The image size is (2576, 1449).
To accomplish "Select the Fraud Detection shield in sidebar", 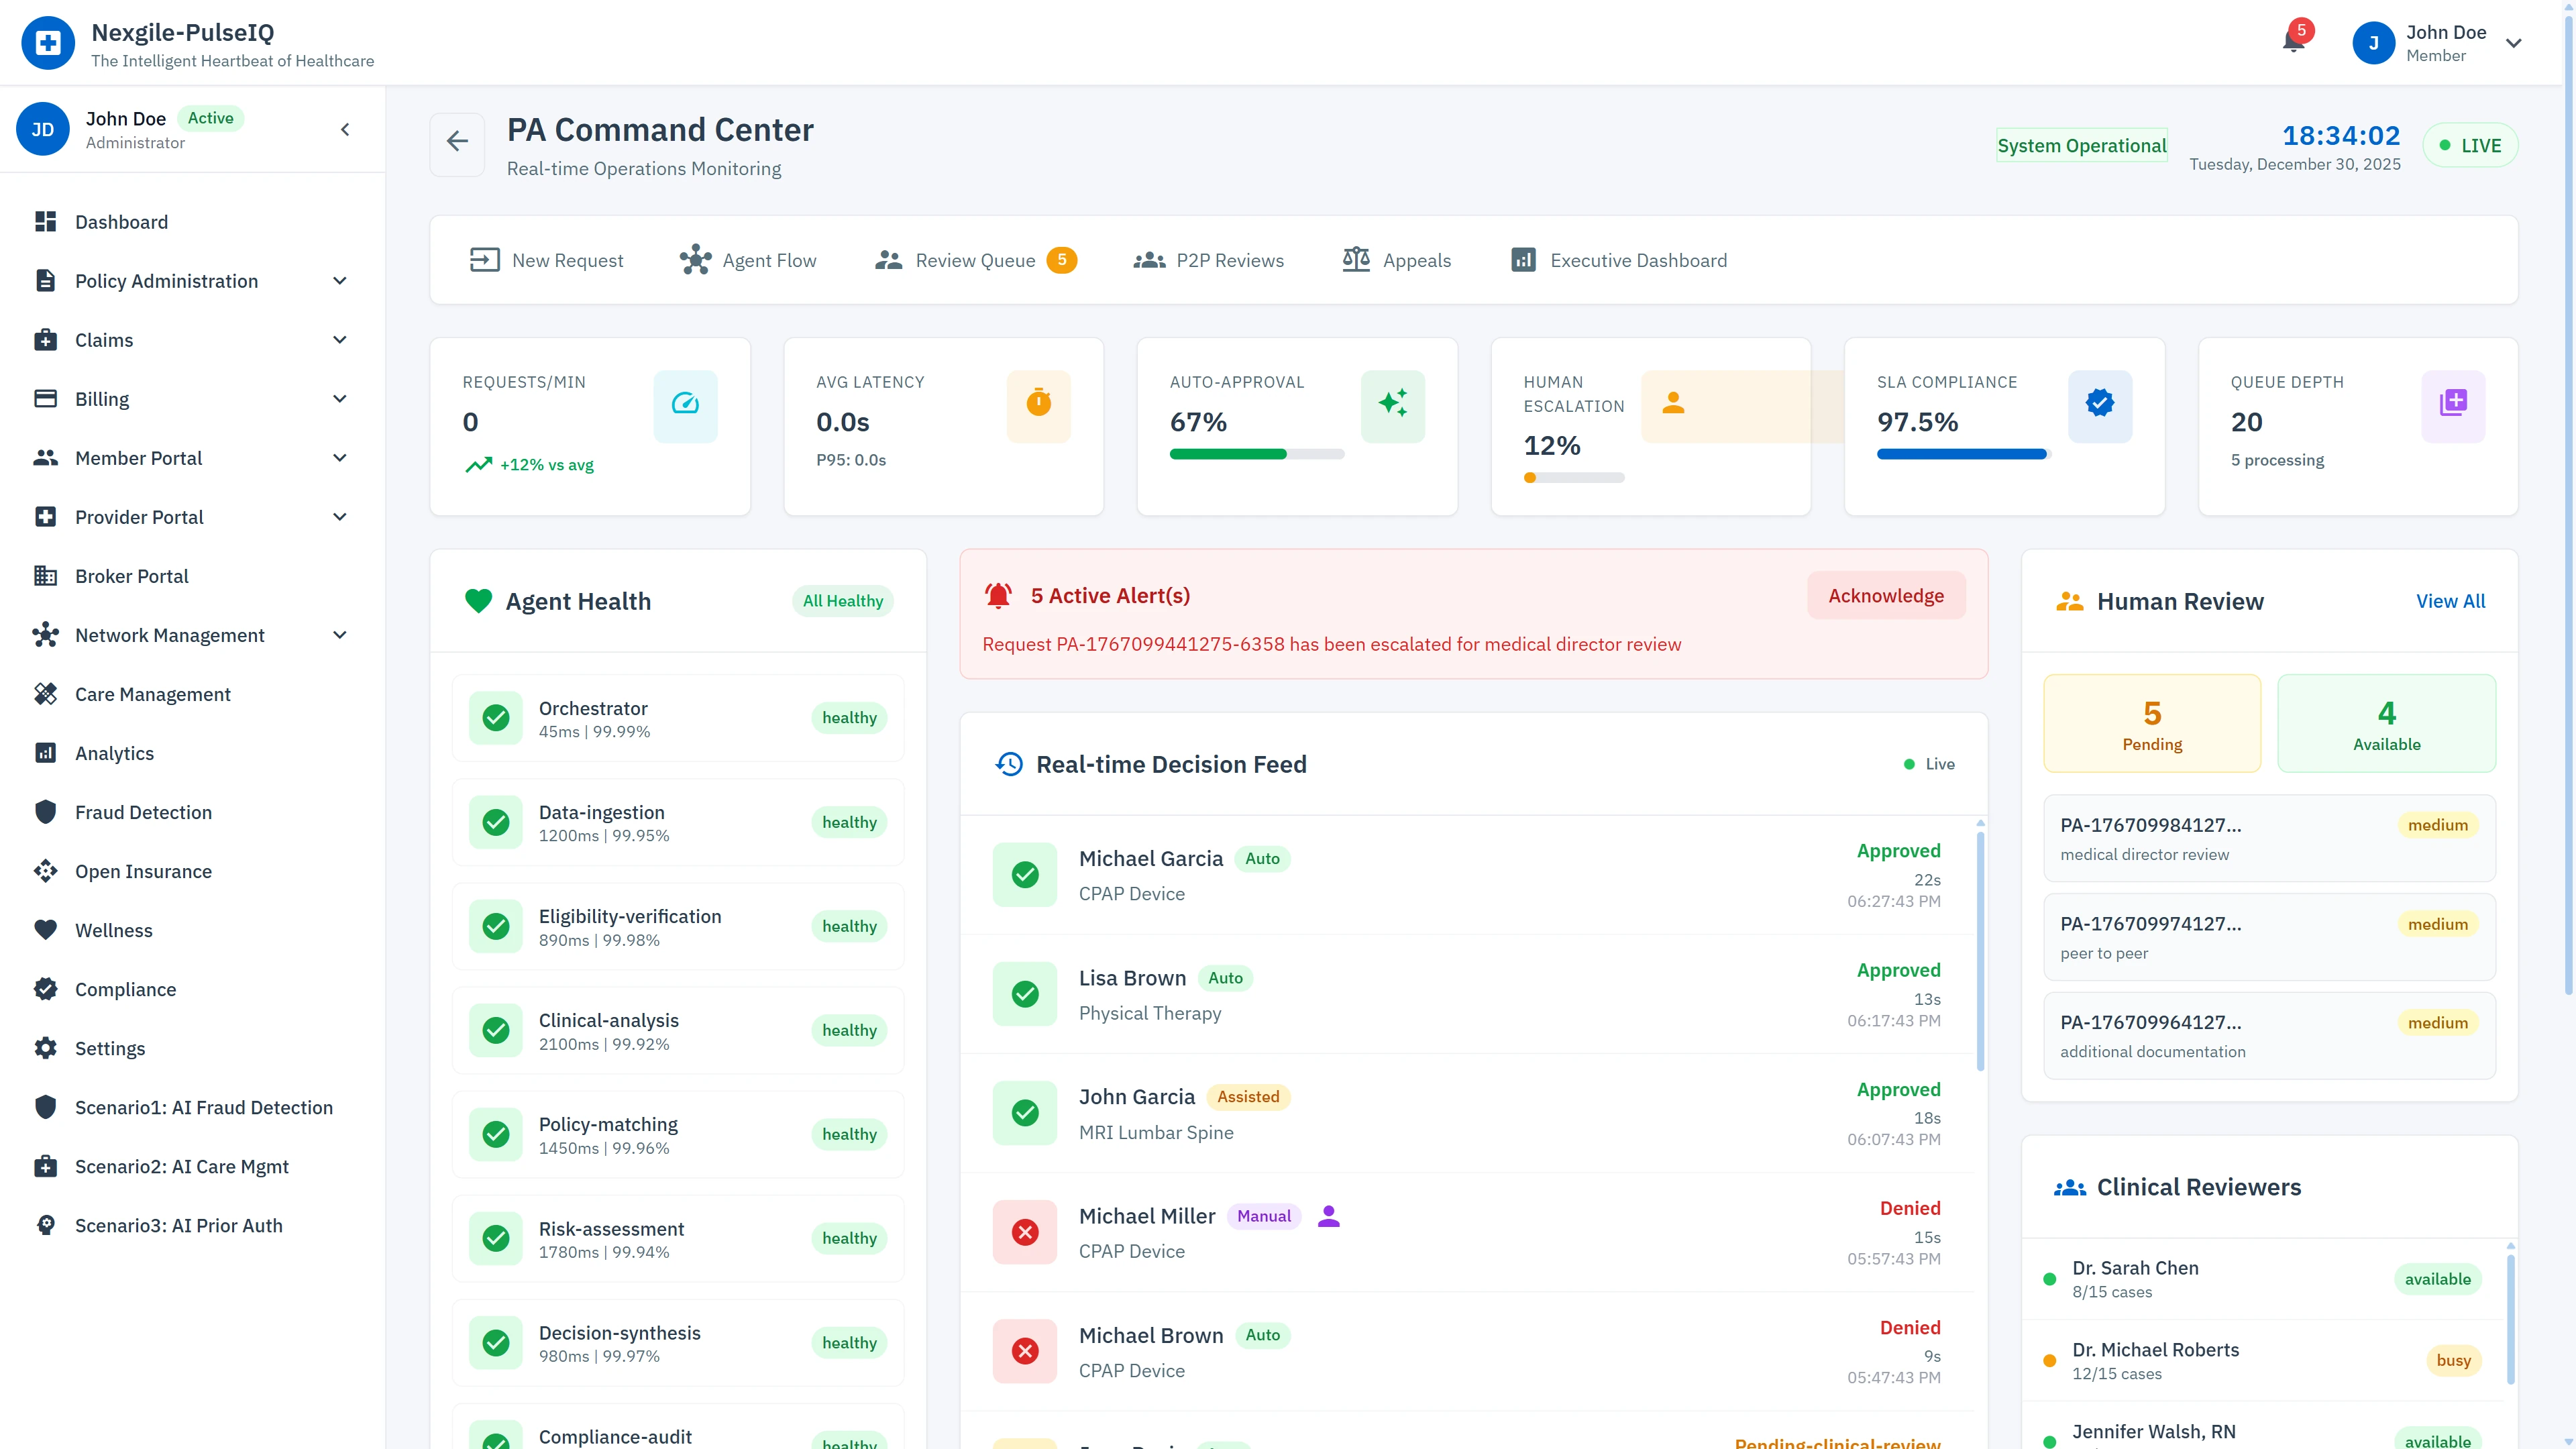I will [x=46, y=812].
